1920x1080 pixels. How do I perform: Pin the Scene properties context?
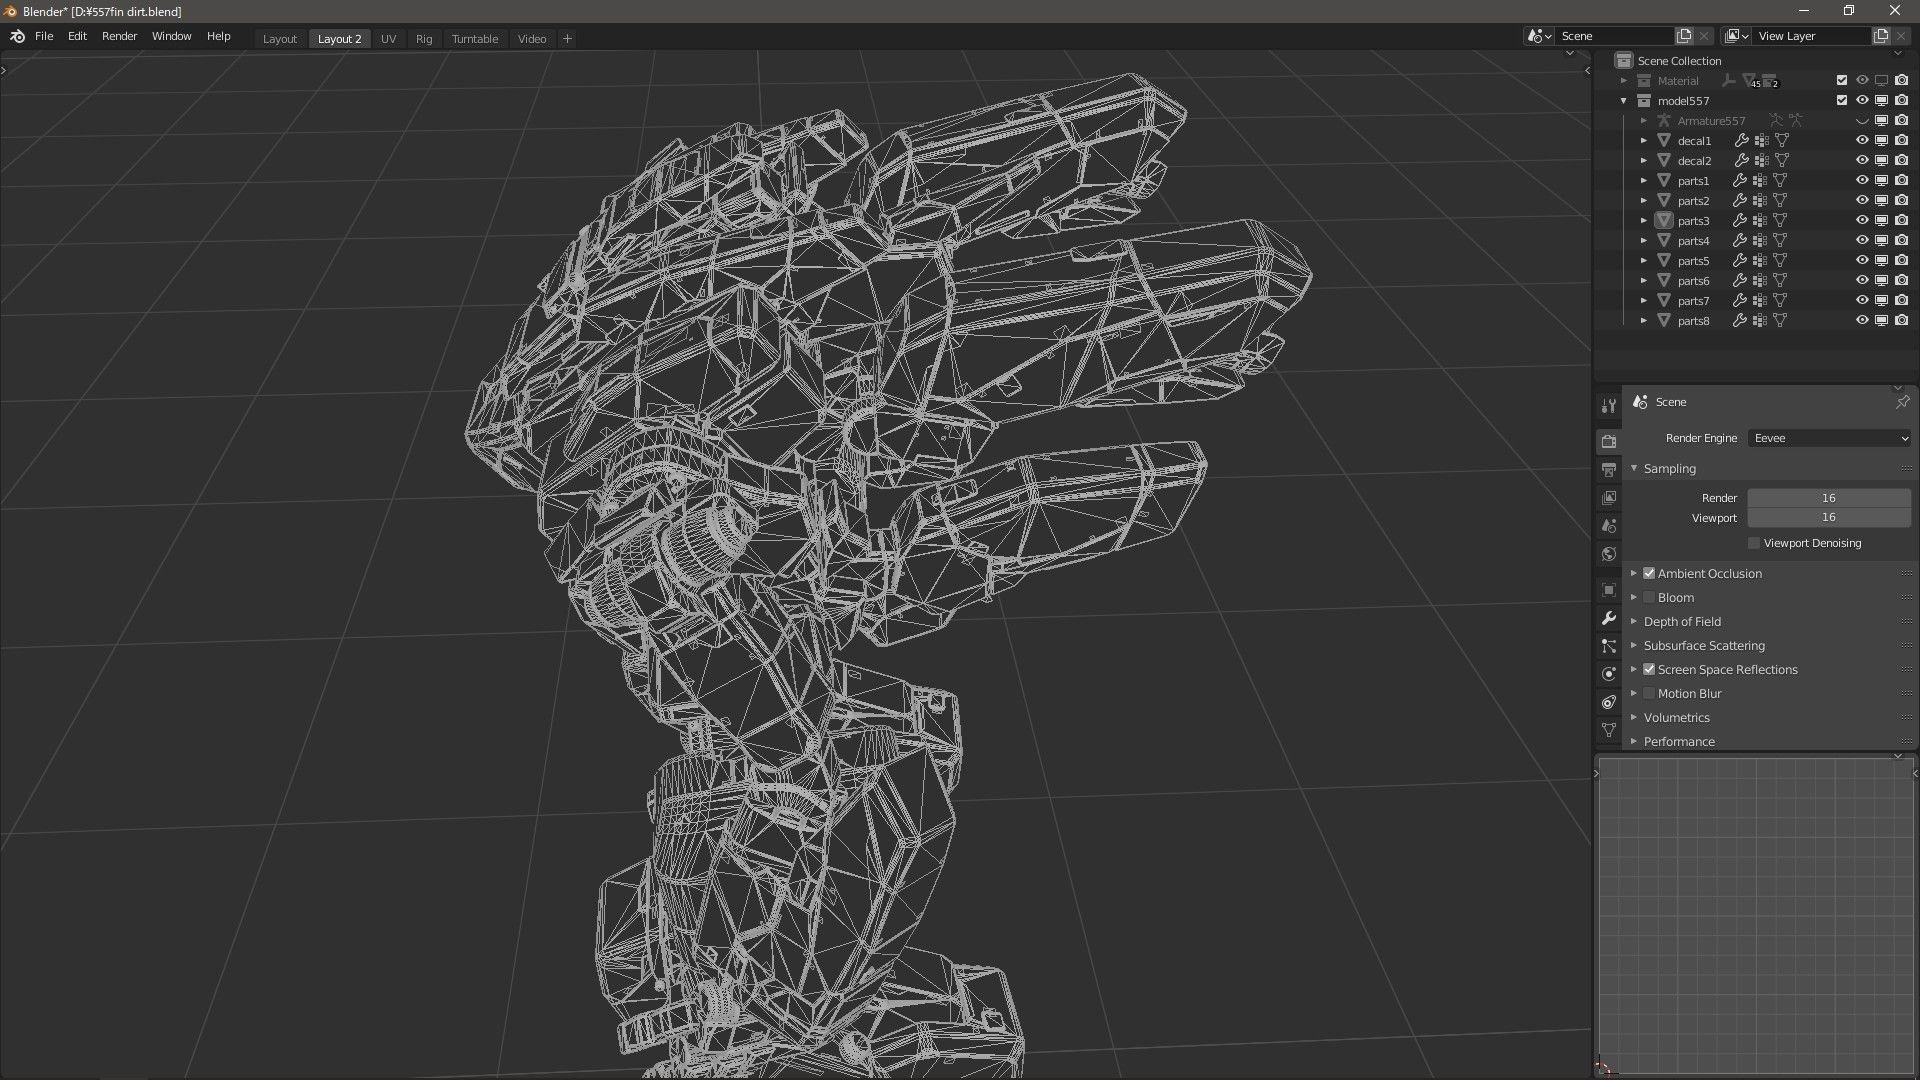tap(1902, 402)
